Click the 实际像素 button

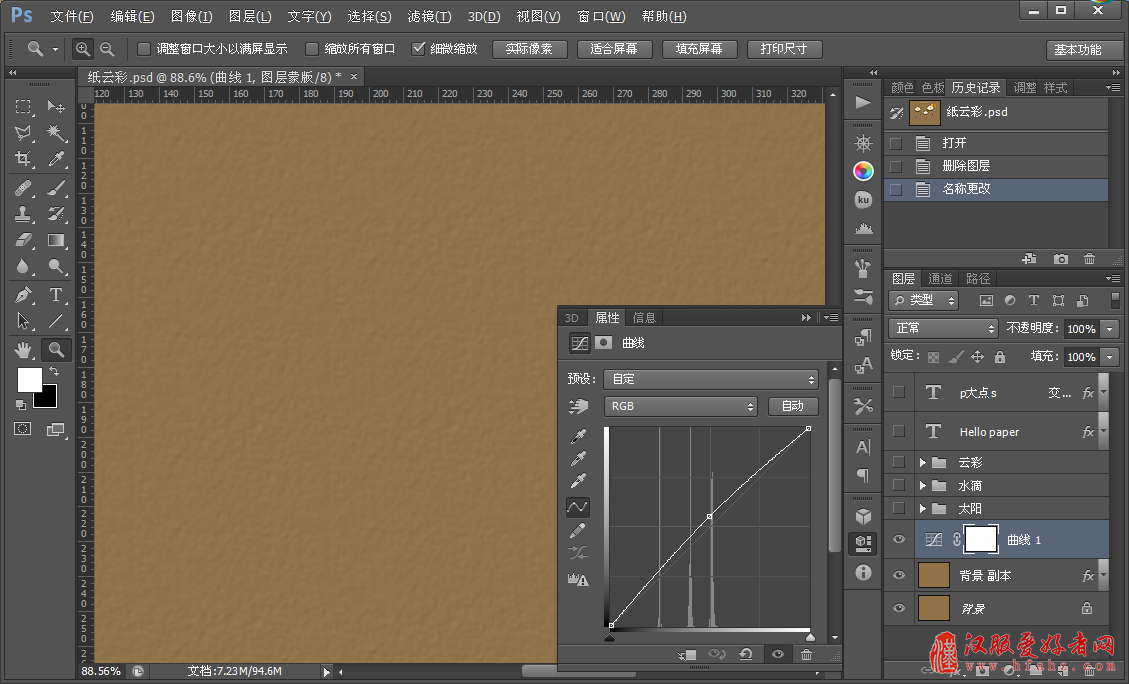529,49
